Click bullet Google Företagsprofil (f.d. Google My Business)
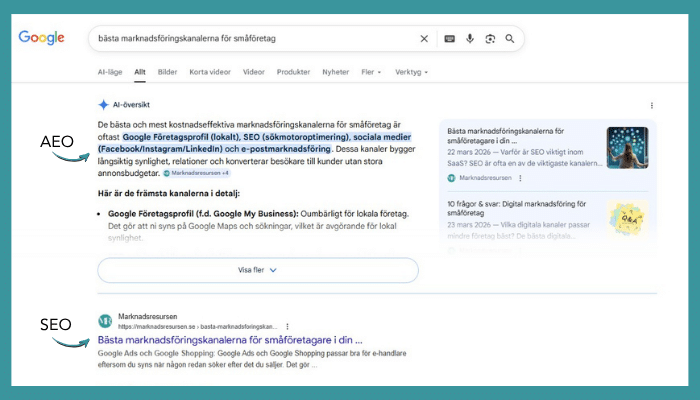 pyautogui.click(x=203, y=214)
